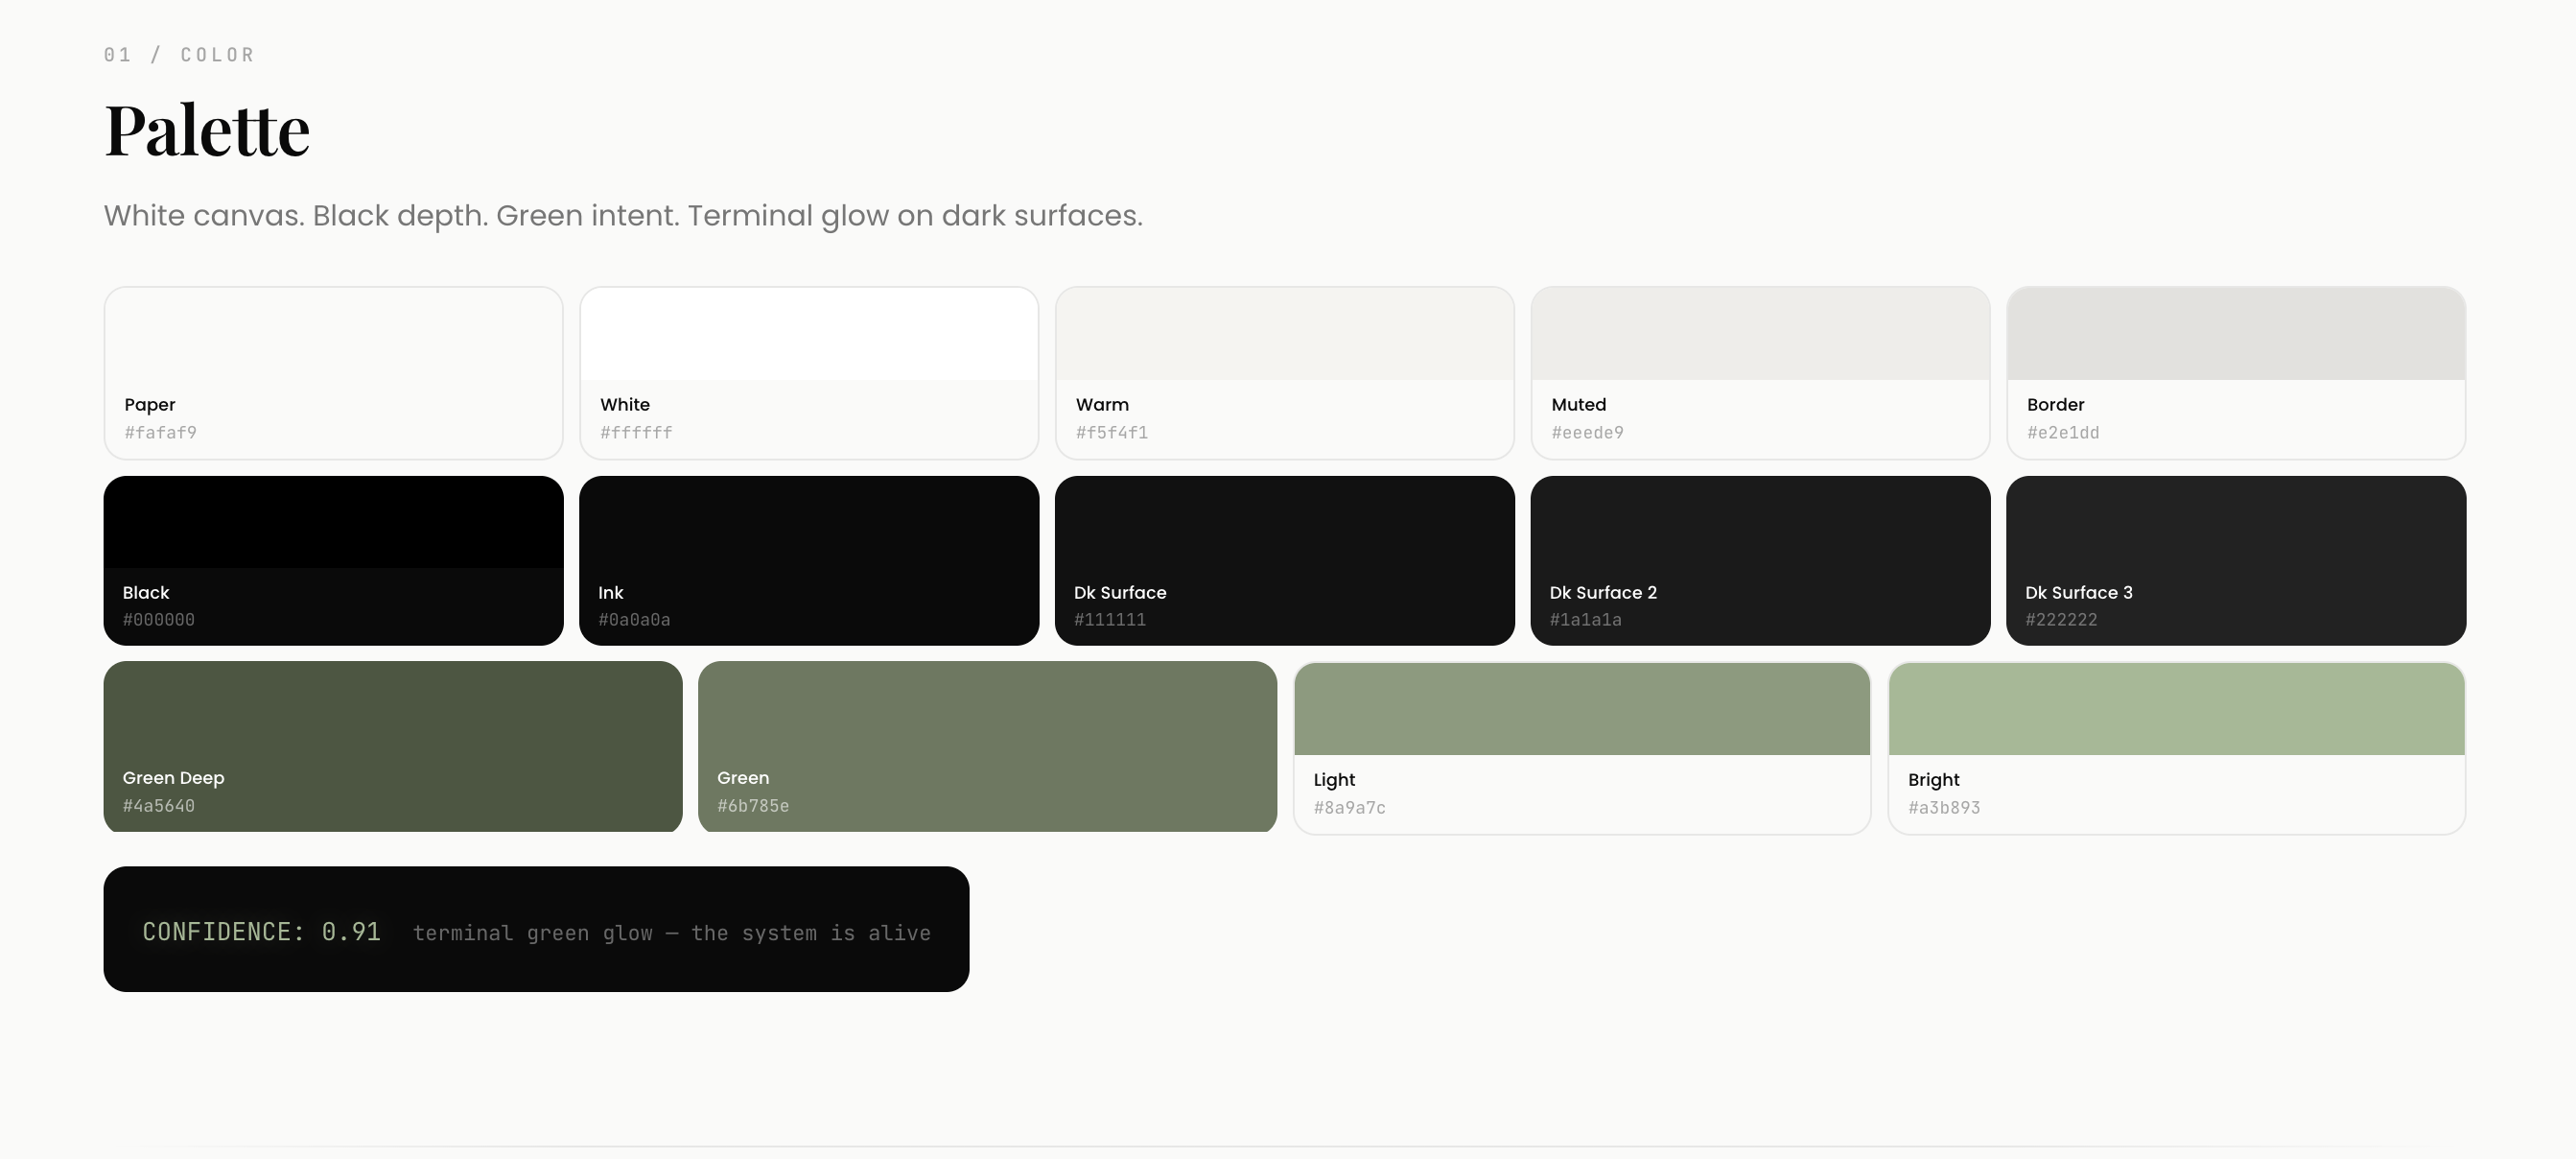The height and width of the screenshot is (1159, 2576).
Task: Click the hex code #000000
Action: click(159, 620)
